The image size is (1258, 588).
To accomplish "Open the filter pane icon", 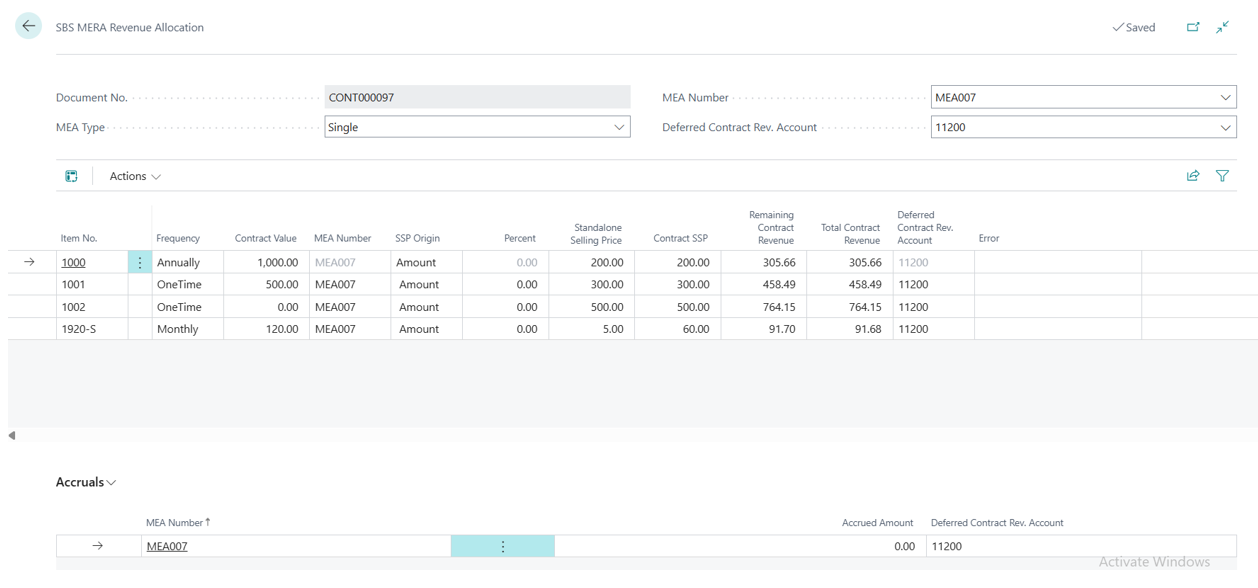I will [x=1222, y=176].
